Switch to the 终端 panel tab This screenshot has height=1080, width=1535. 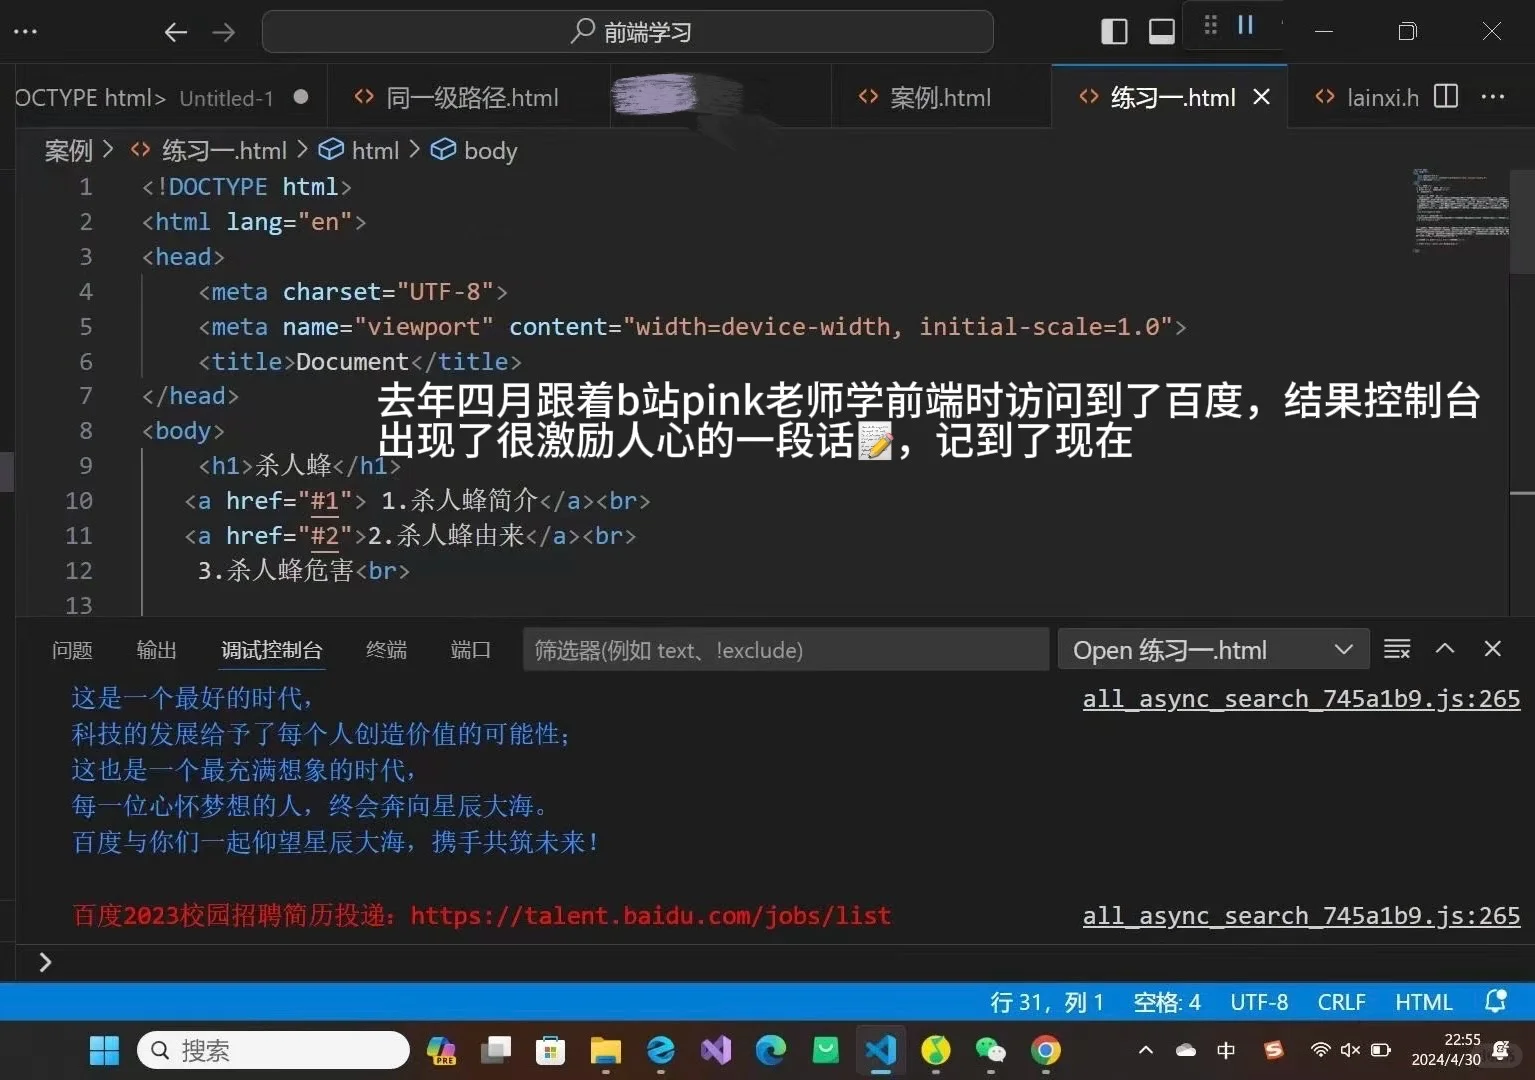point(386,650)
